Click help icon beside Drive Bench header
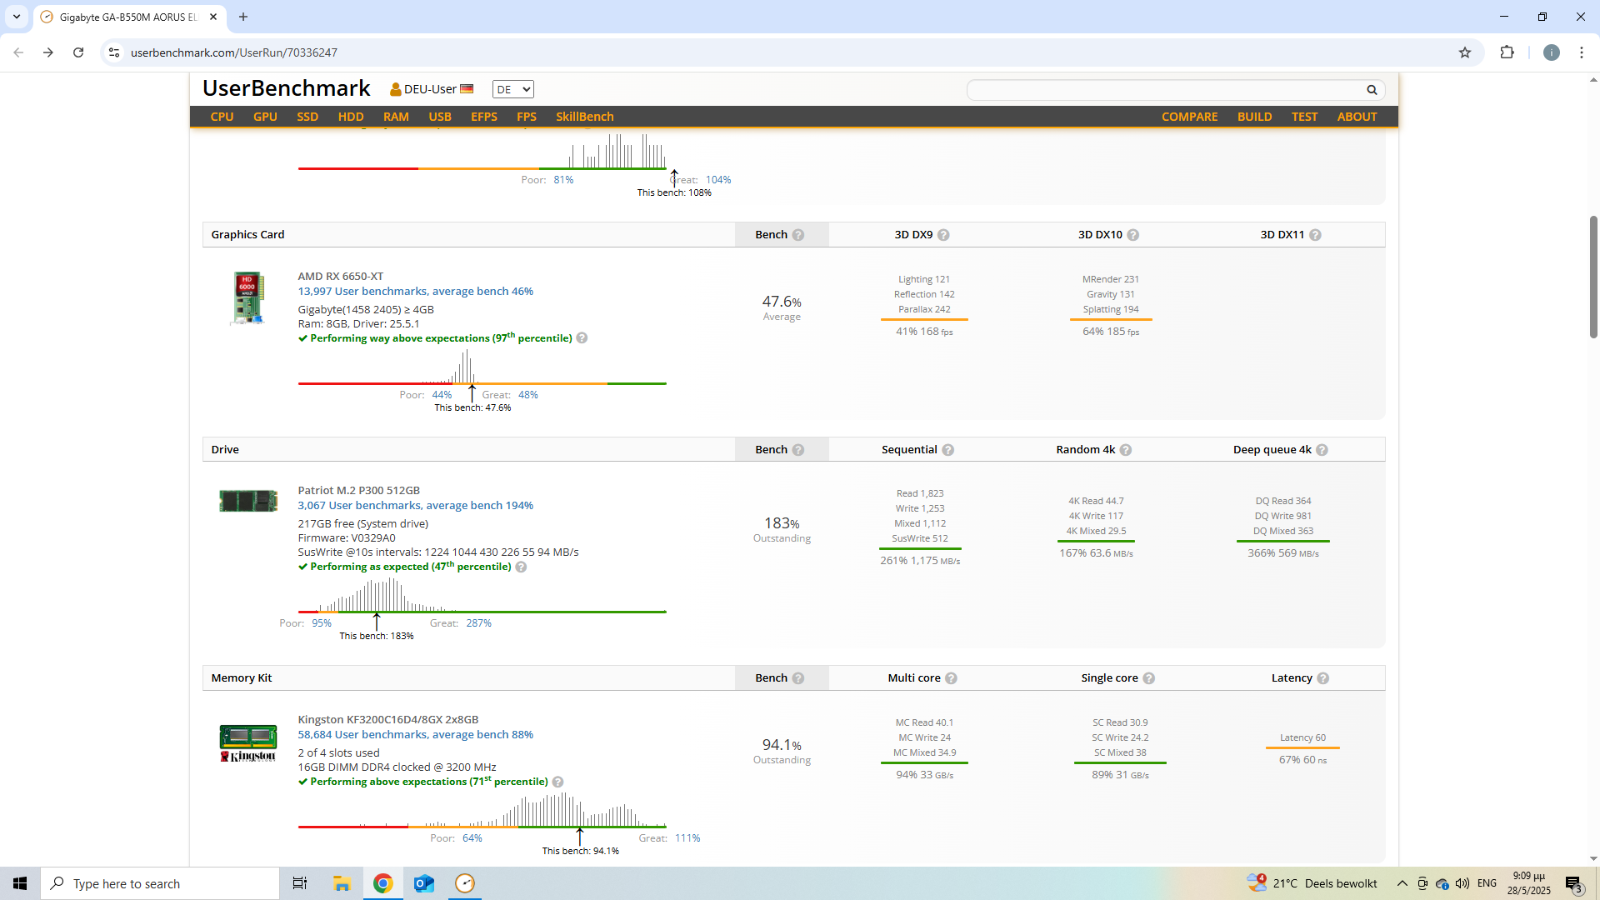 pos(798,450)
